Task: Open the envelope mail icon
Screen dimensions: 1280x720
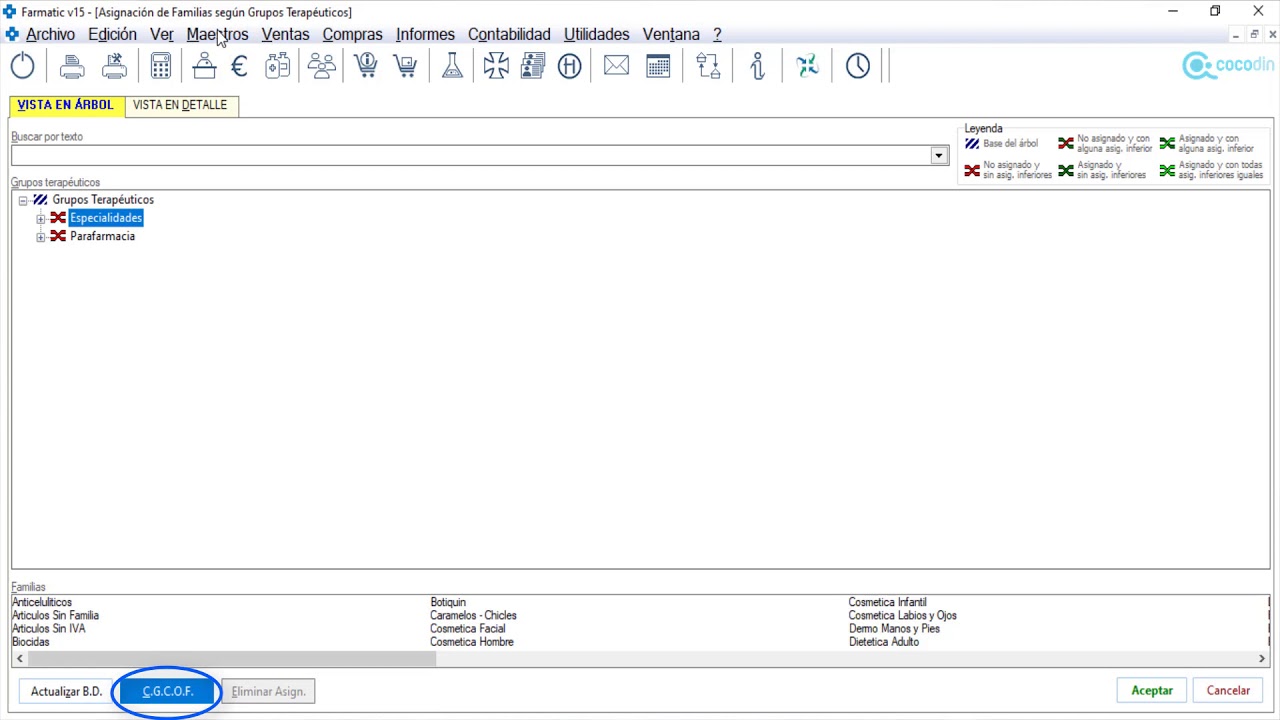Action: click(616, 66)
